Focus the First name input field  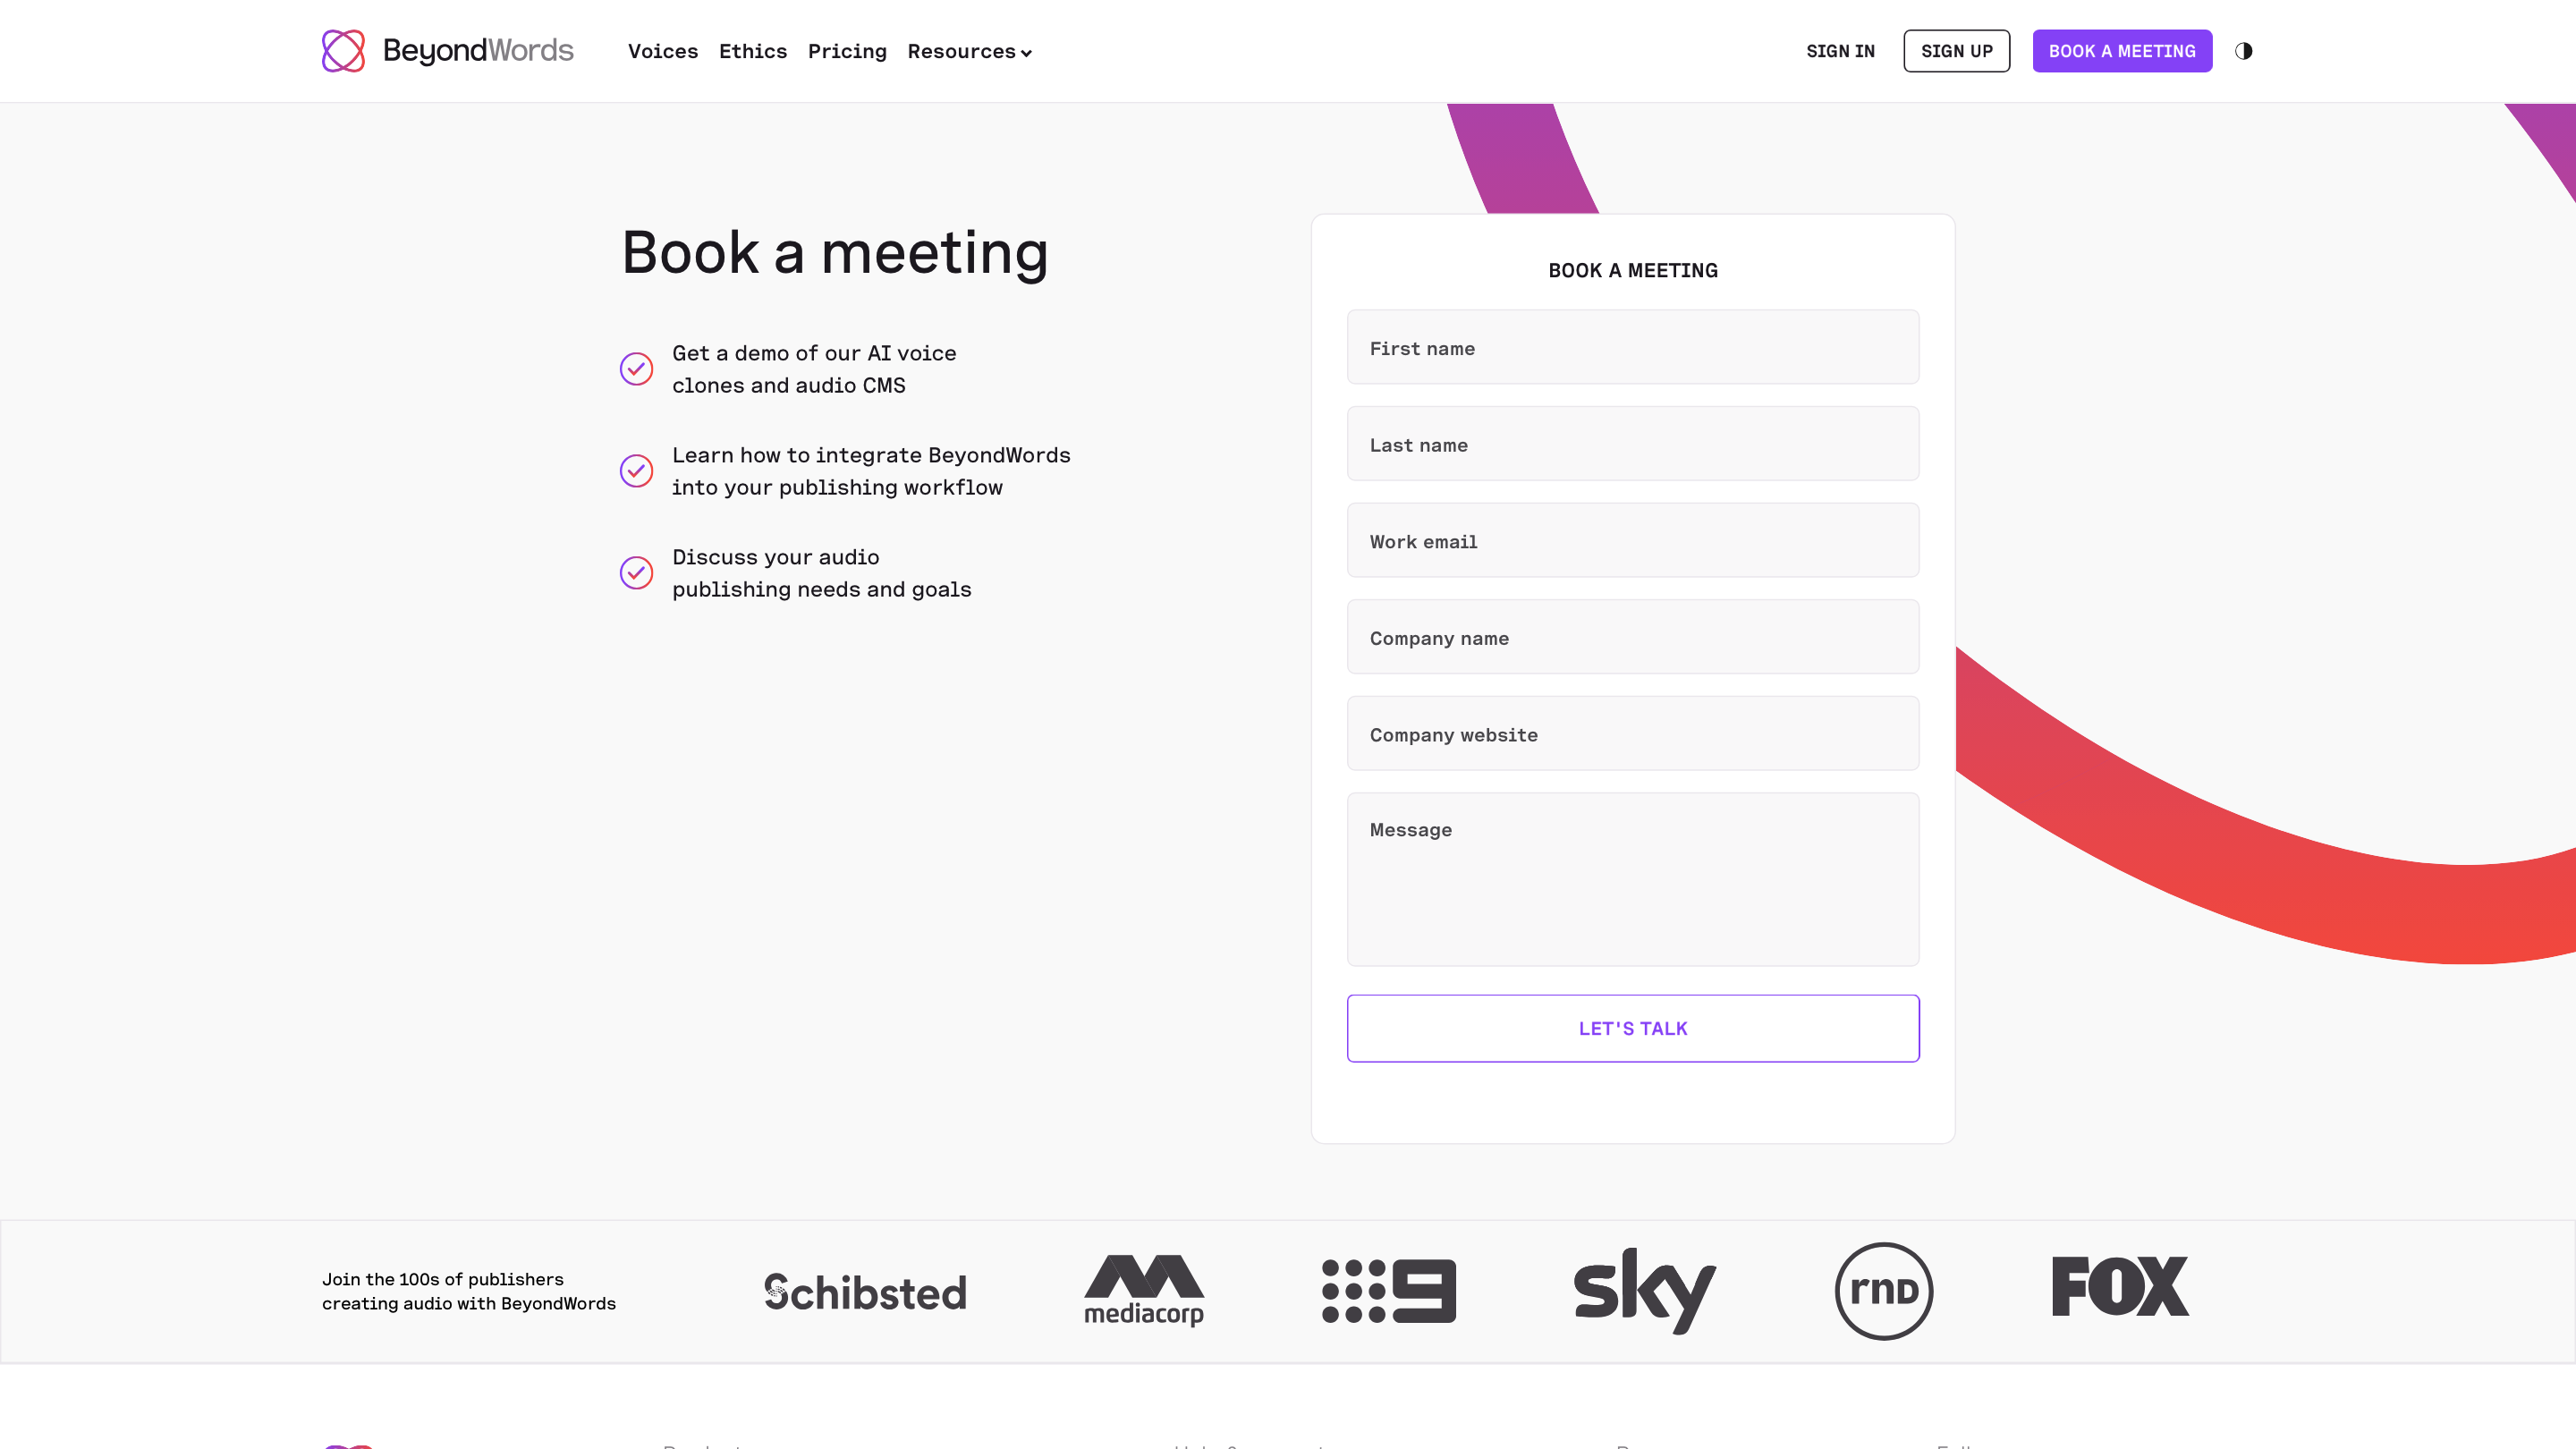(1633, 348)
